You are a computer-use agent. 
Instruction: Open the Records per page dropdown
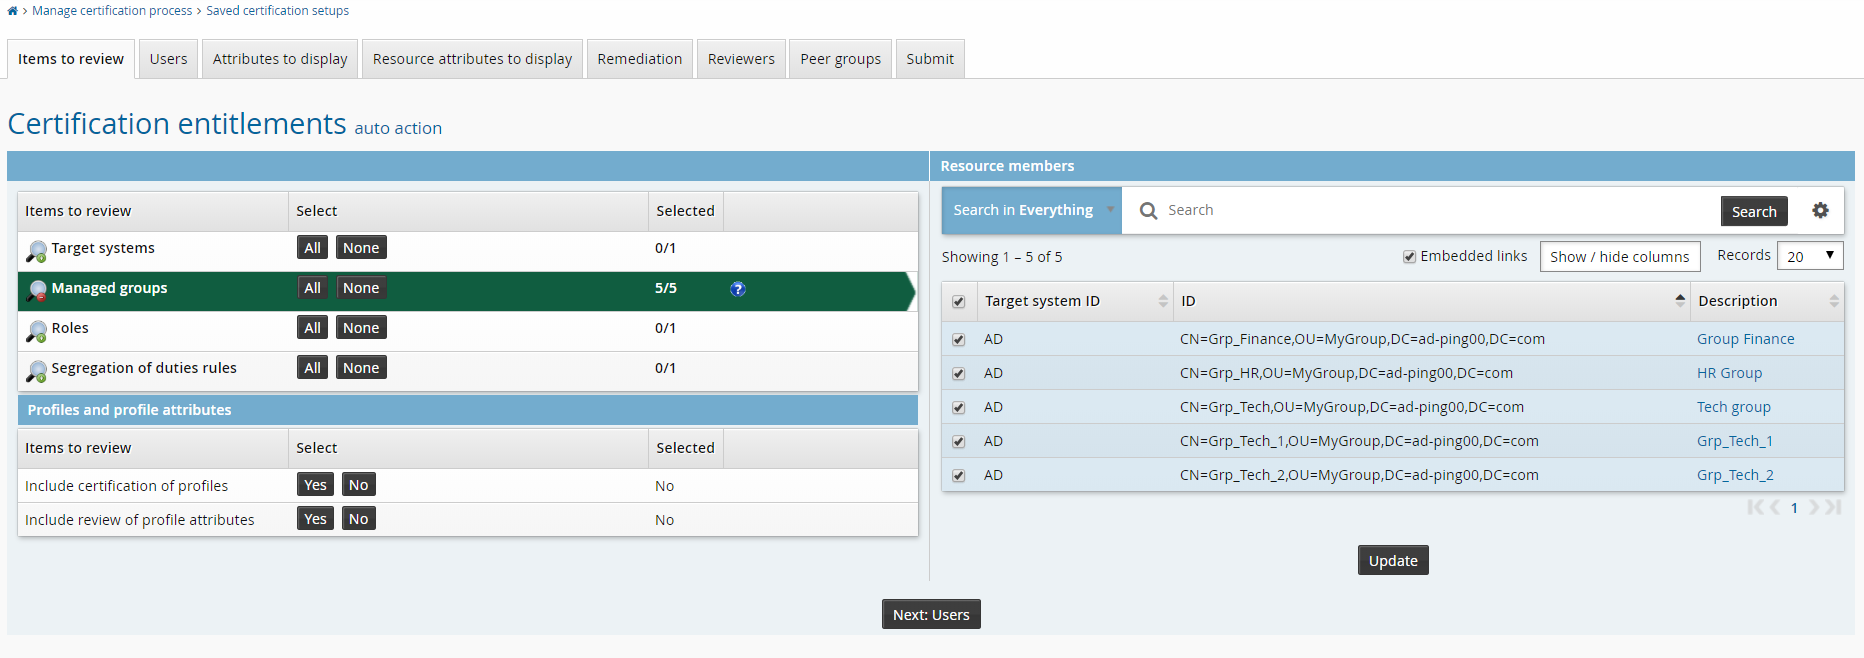1809,256
